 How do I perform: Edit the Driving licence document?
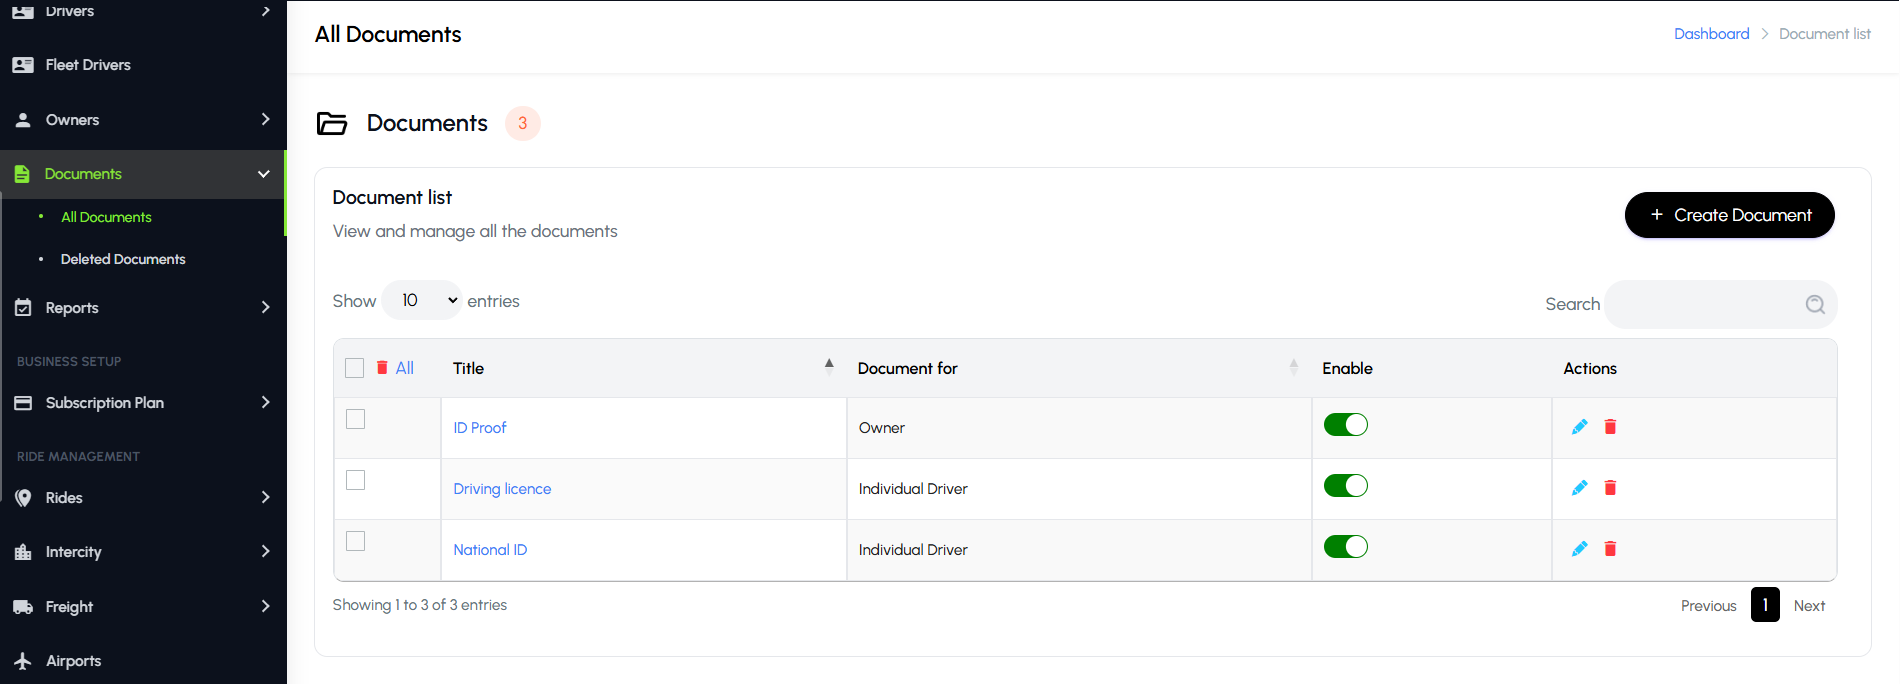click(x=1579, y=488)
